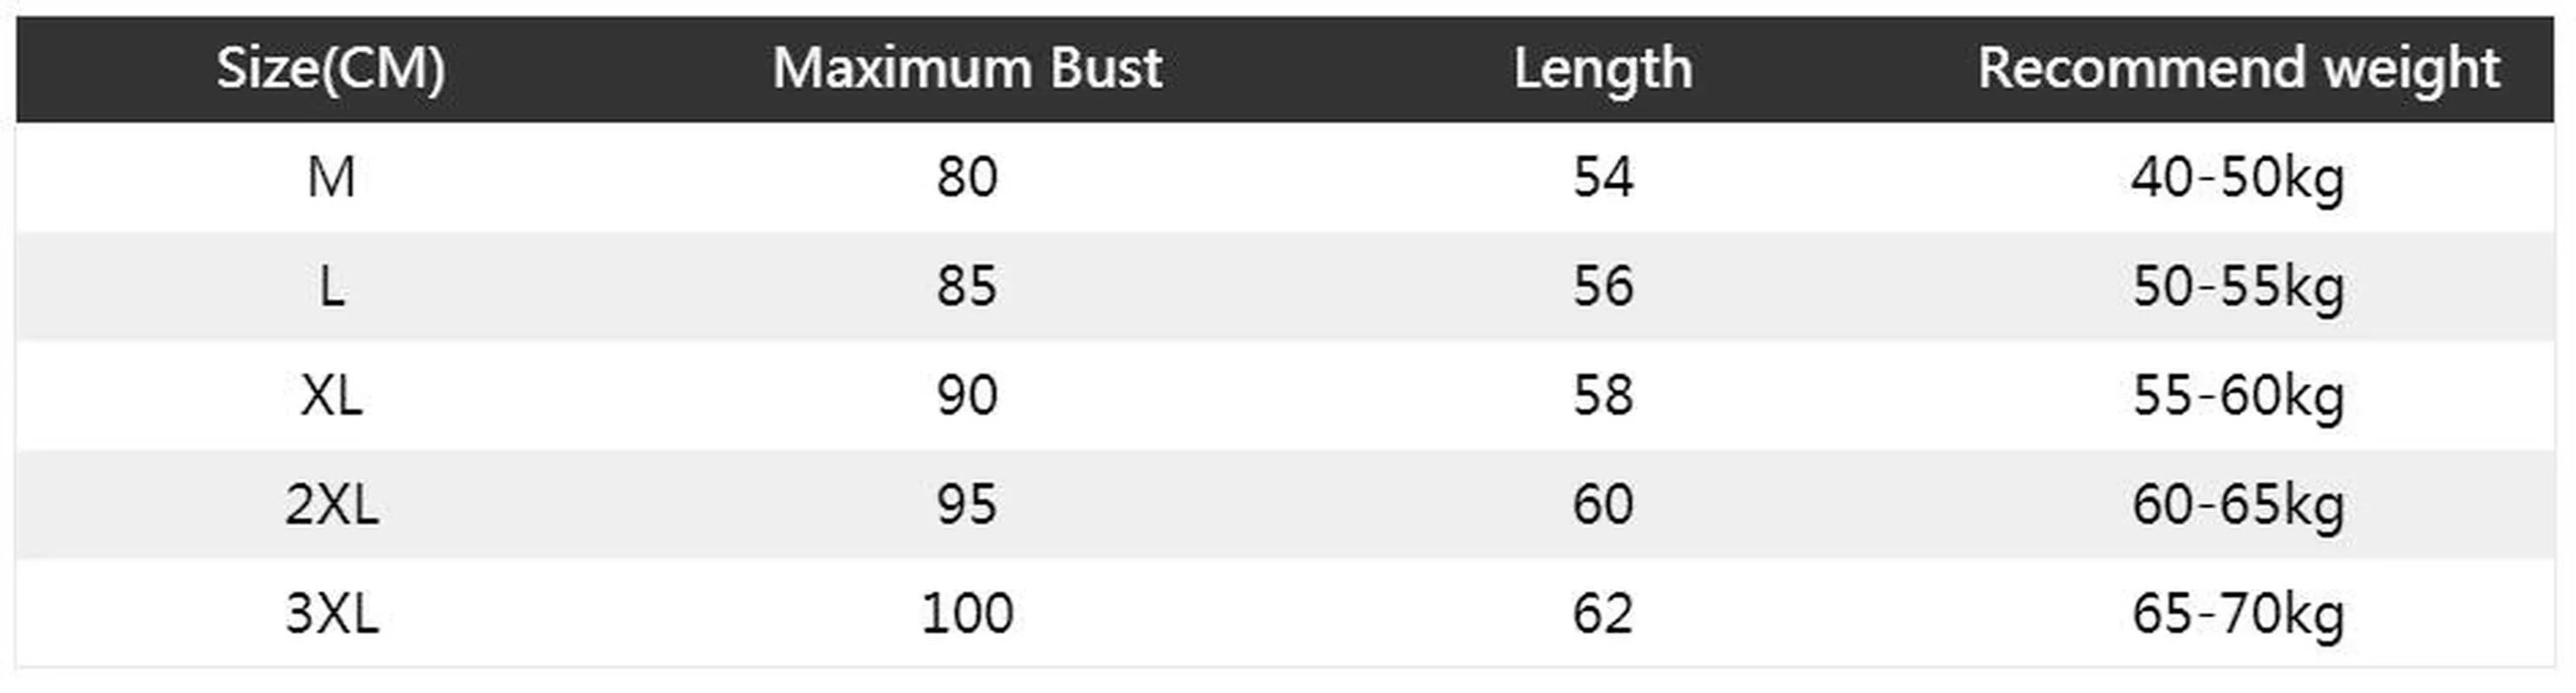This screenshot has width=2576, height=693.
Task: Select the XL size cell
Action: [x=331, y=396]
